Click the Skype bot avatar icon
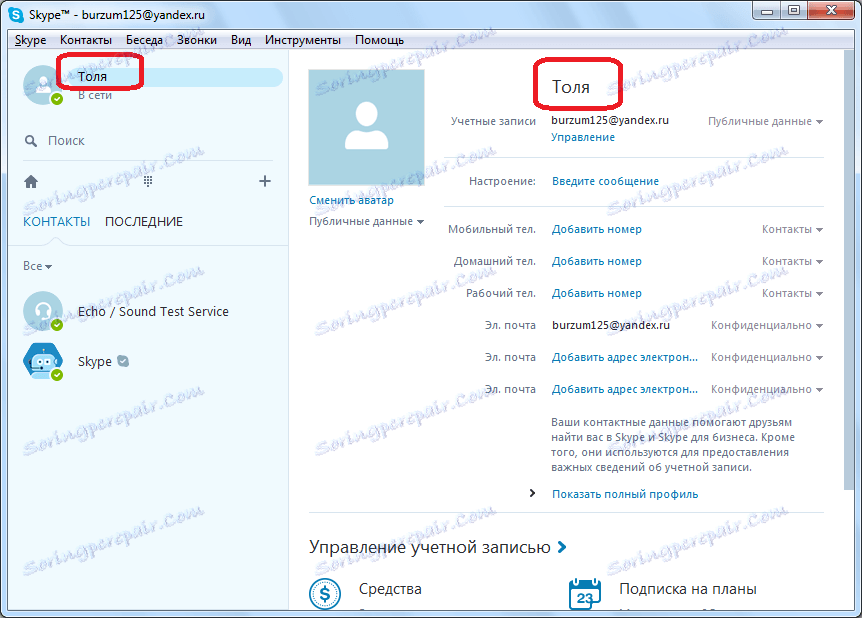The height and width of the screenshot is (618, 862). [42, 361]
